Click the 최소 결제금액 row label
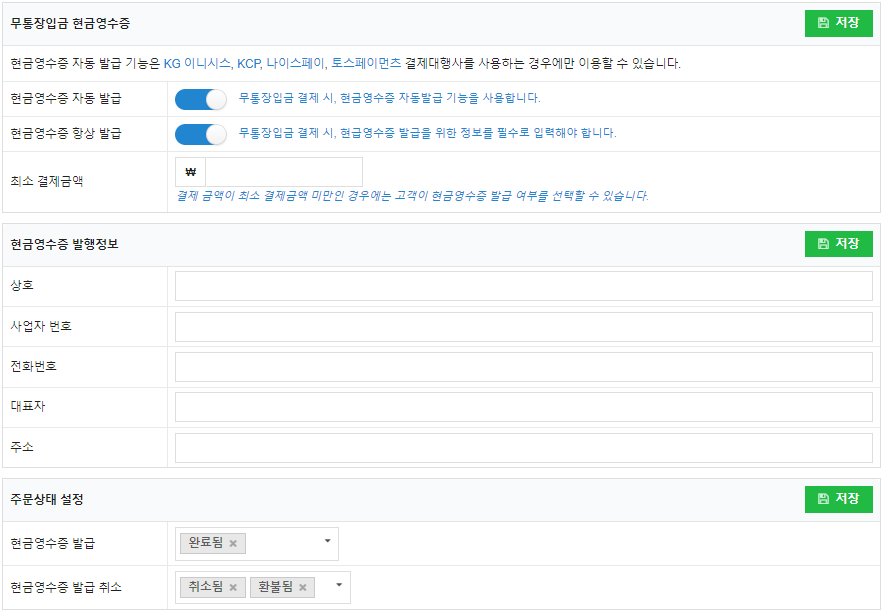This screenshot has width=884, height=614. pyautogui.click(x=47, y=182)
